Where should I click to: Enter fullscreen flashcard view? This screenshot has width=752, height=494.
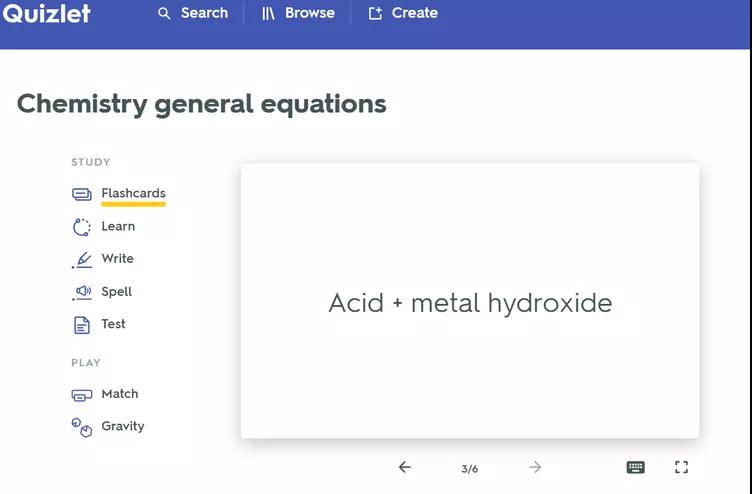point(681,467)
